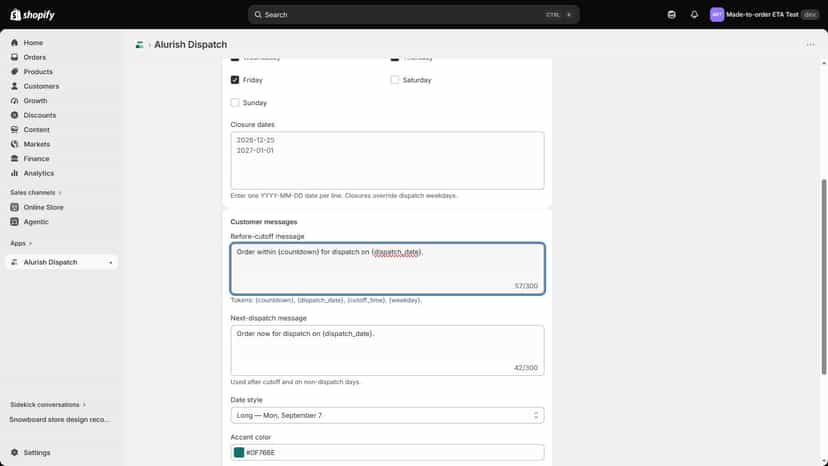This screenshot has width=828, height=466.
Task: Uncheck the Friday checkbox
Action: 235,80
